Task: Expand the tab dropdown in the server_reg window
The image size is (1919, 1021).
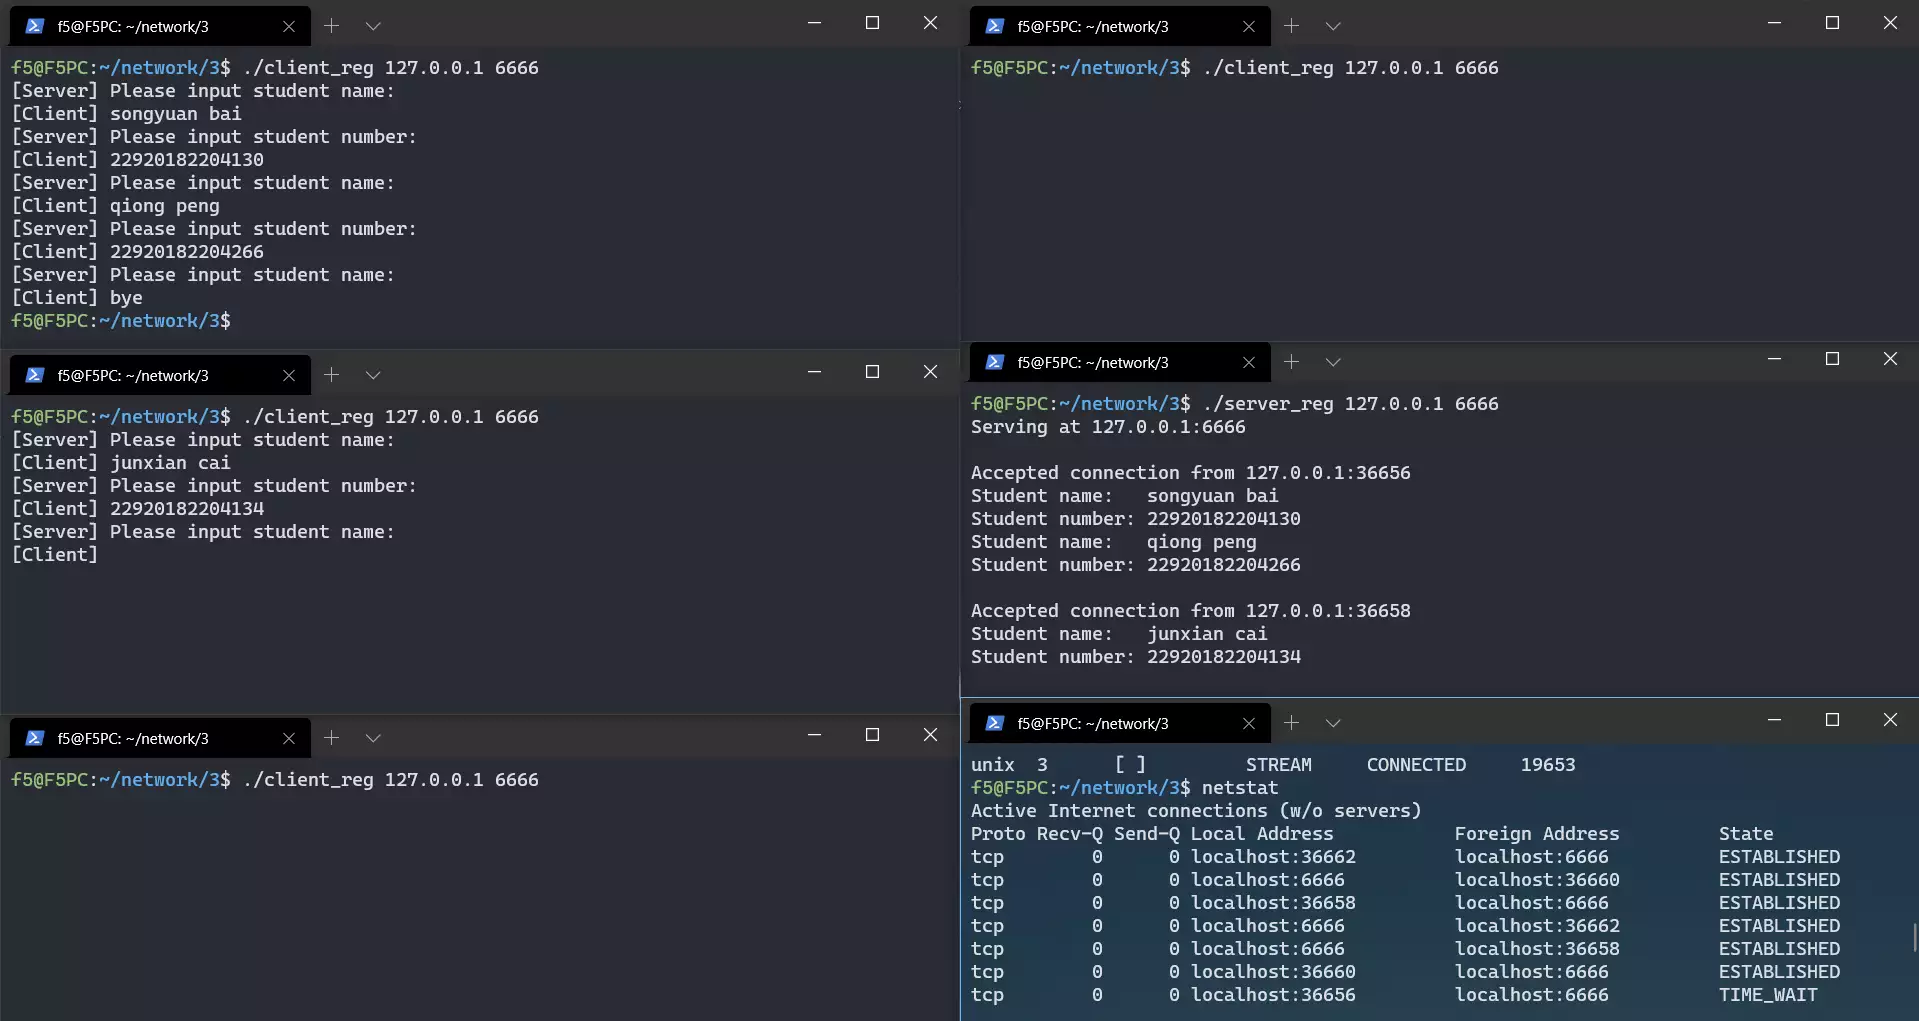Action: 1333,362
